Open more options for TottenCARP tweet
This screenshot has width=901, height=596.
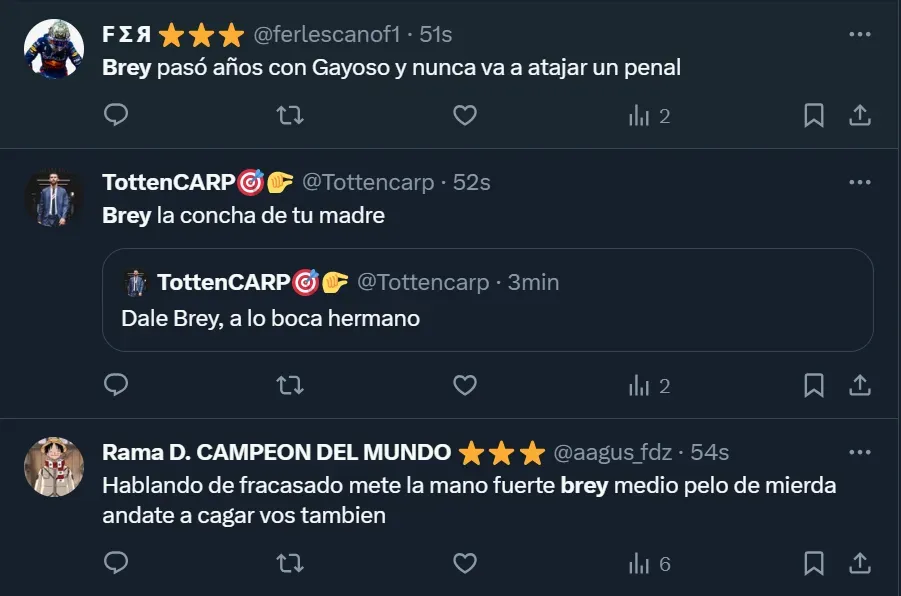(859, 183)
